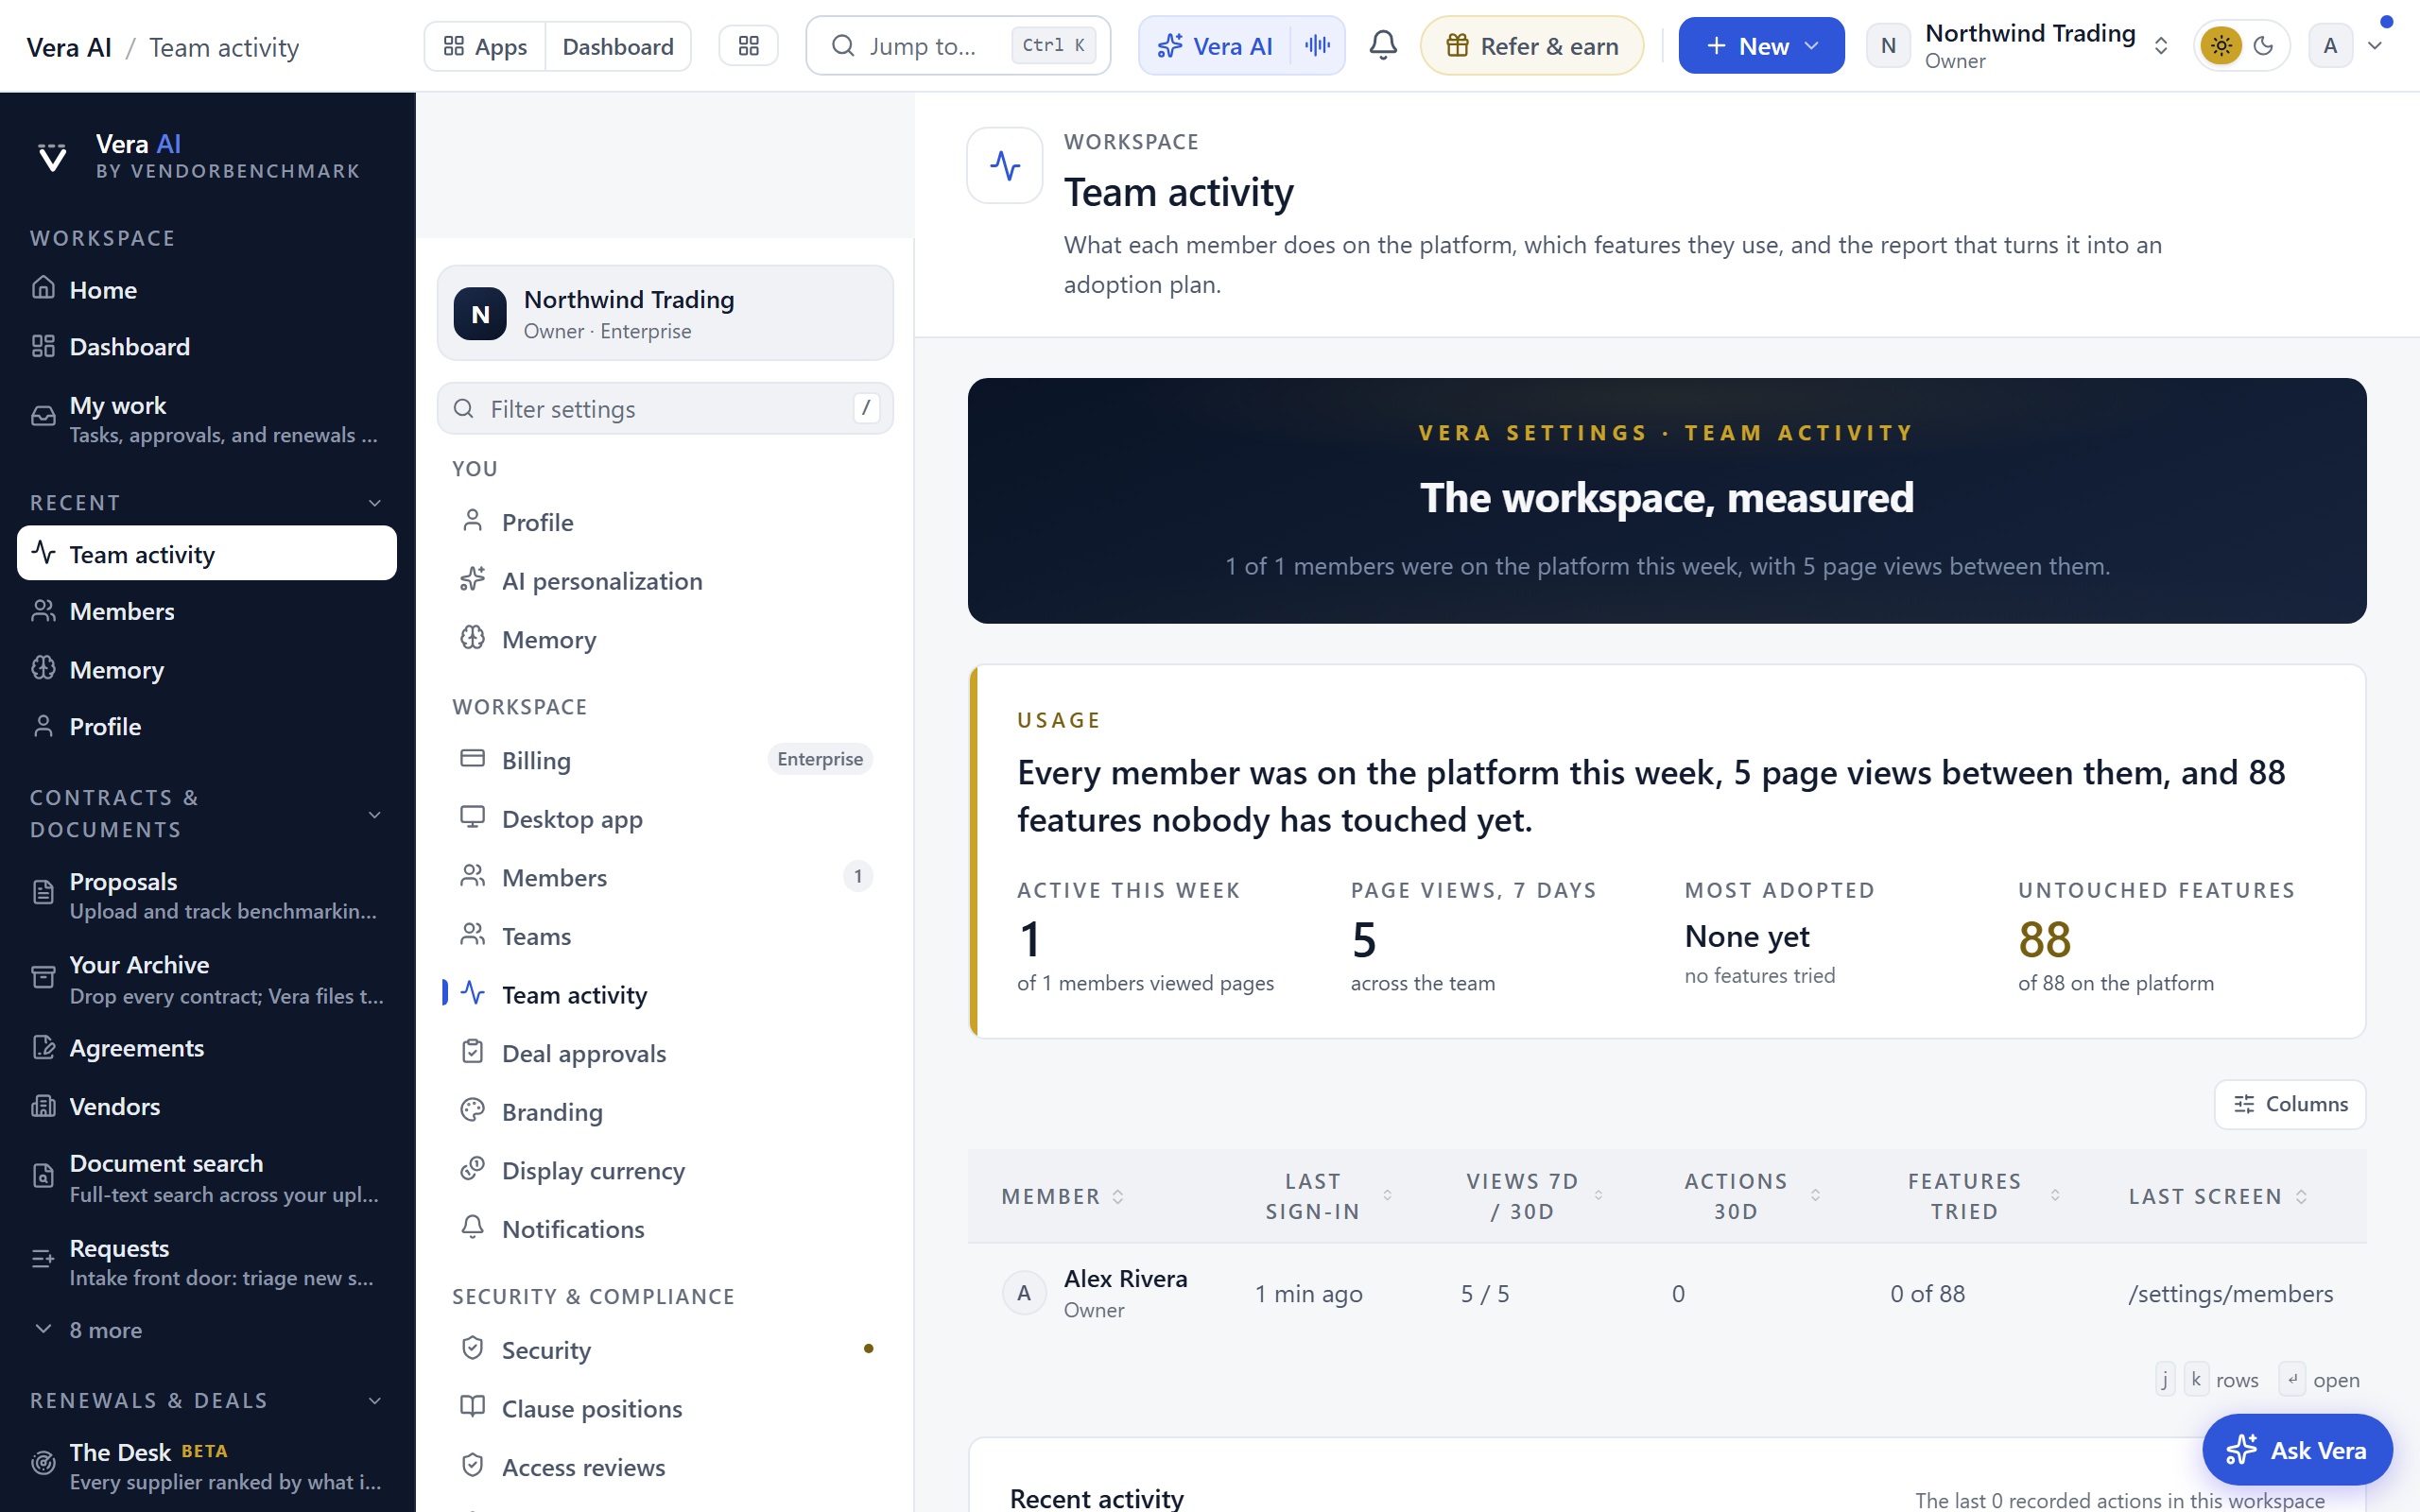Screen dimensions: 2420x1512
Task: Go to Dashboard in top bar
Action: [618, 46]
